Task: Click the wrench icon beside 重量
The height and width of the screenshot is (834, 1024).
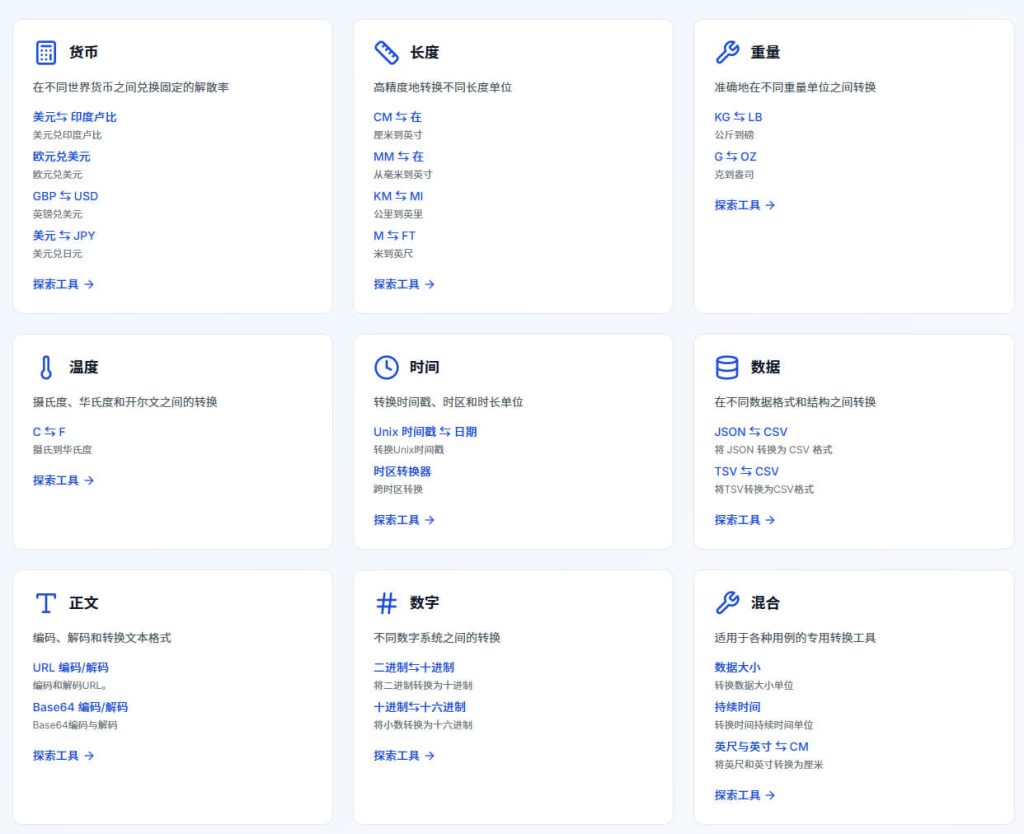Action: tap(727, 52)
